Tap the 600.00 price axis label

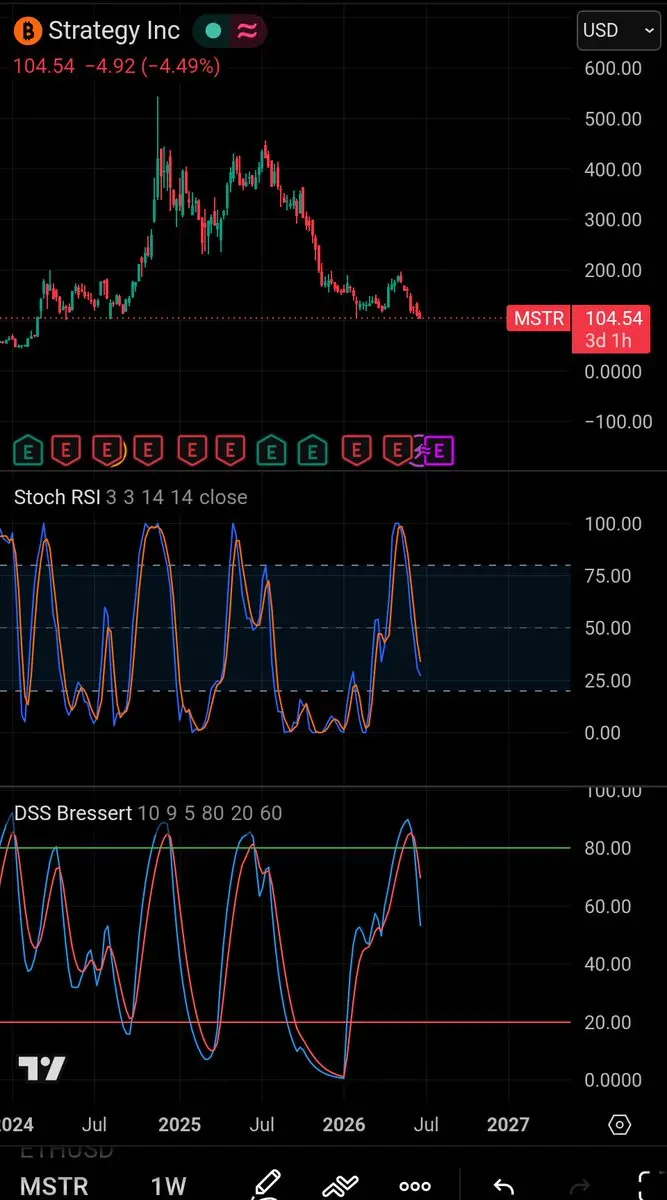[613, 69]
